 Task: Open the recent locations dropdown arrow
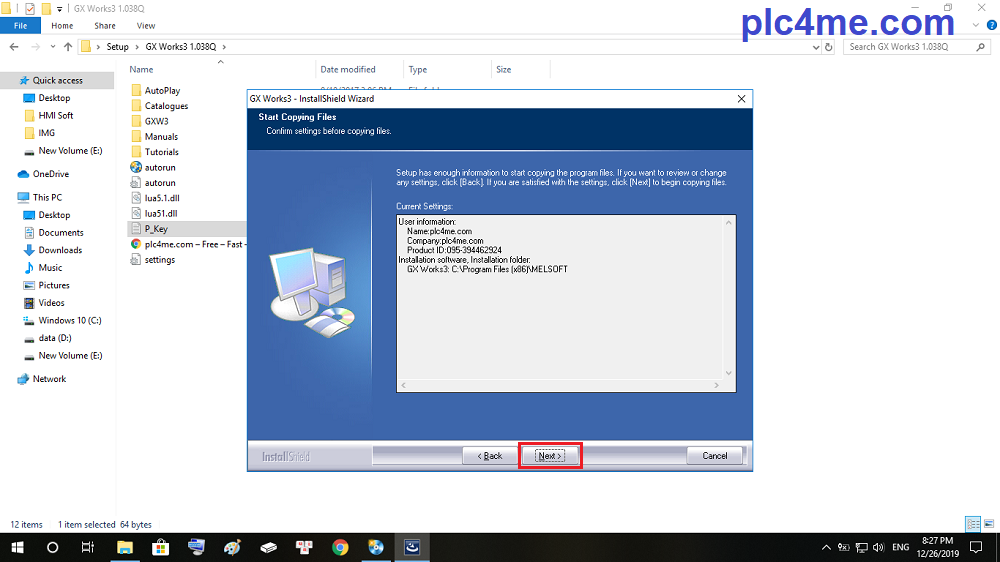(x=51, y=47)
